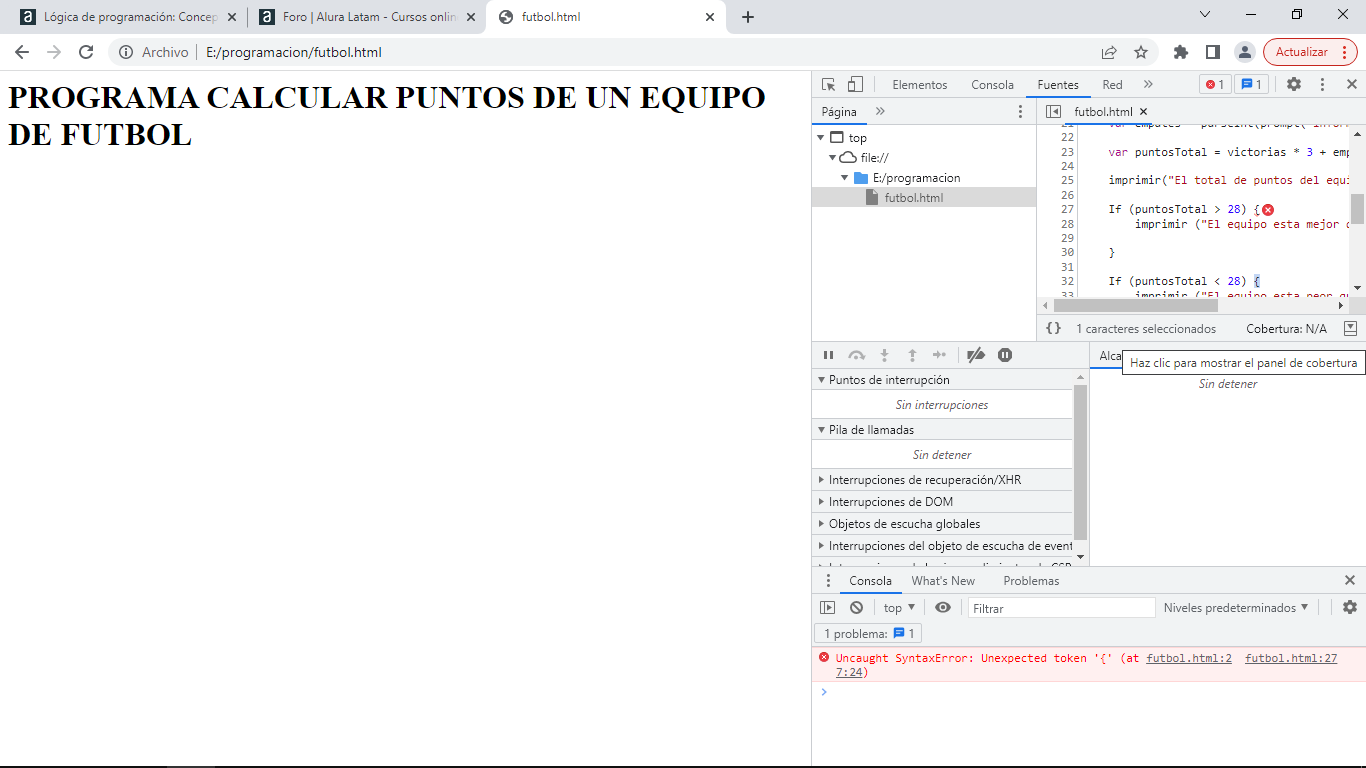Screen dimensions: 1366x768
Task: Toggle pause on exceptions icon
Action: [x=1005, y=355]
